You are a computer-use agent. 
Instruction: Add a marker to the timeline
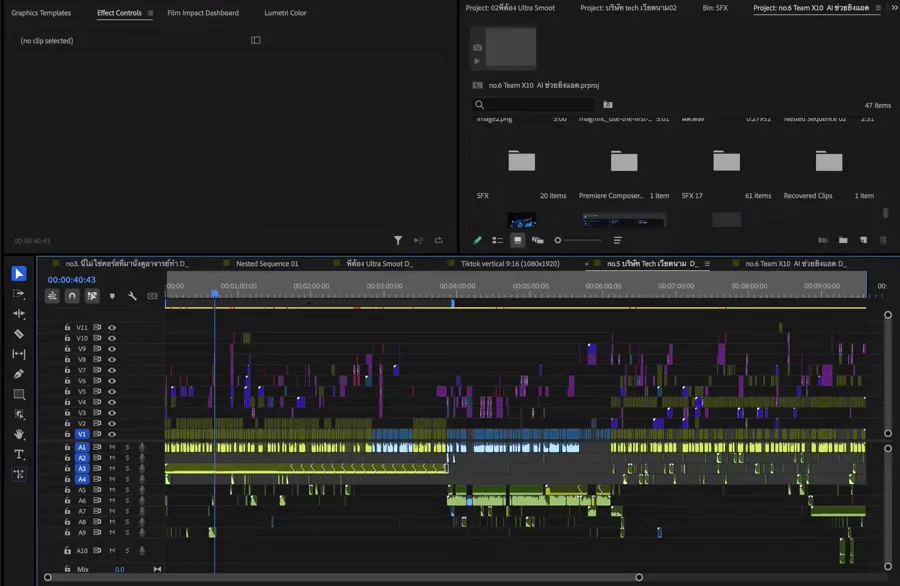pyautogui.click(x=112, y=296)
